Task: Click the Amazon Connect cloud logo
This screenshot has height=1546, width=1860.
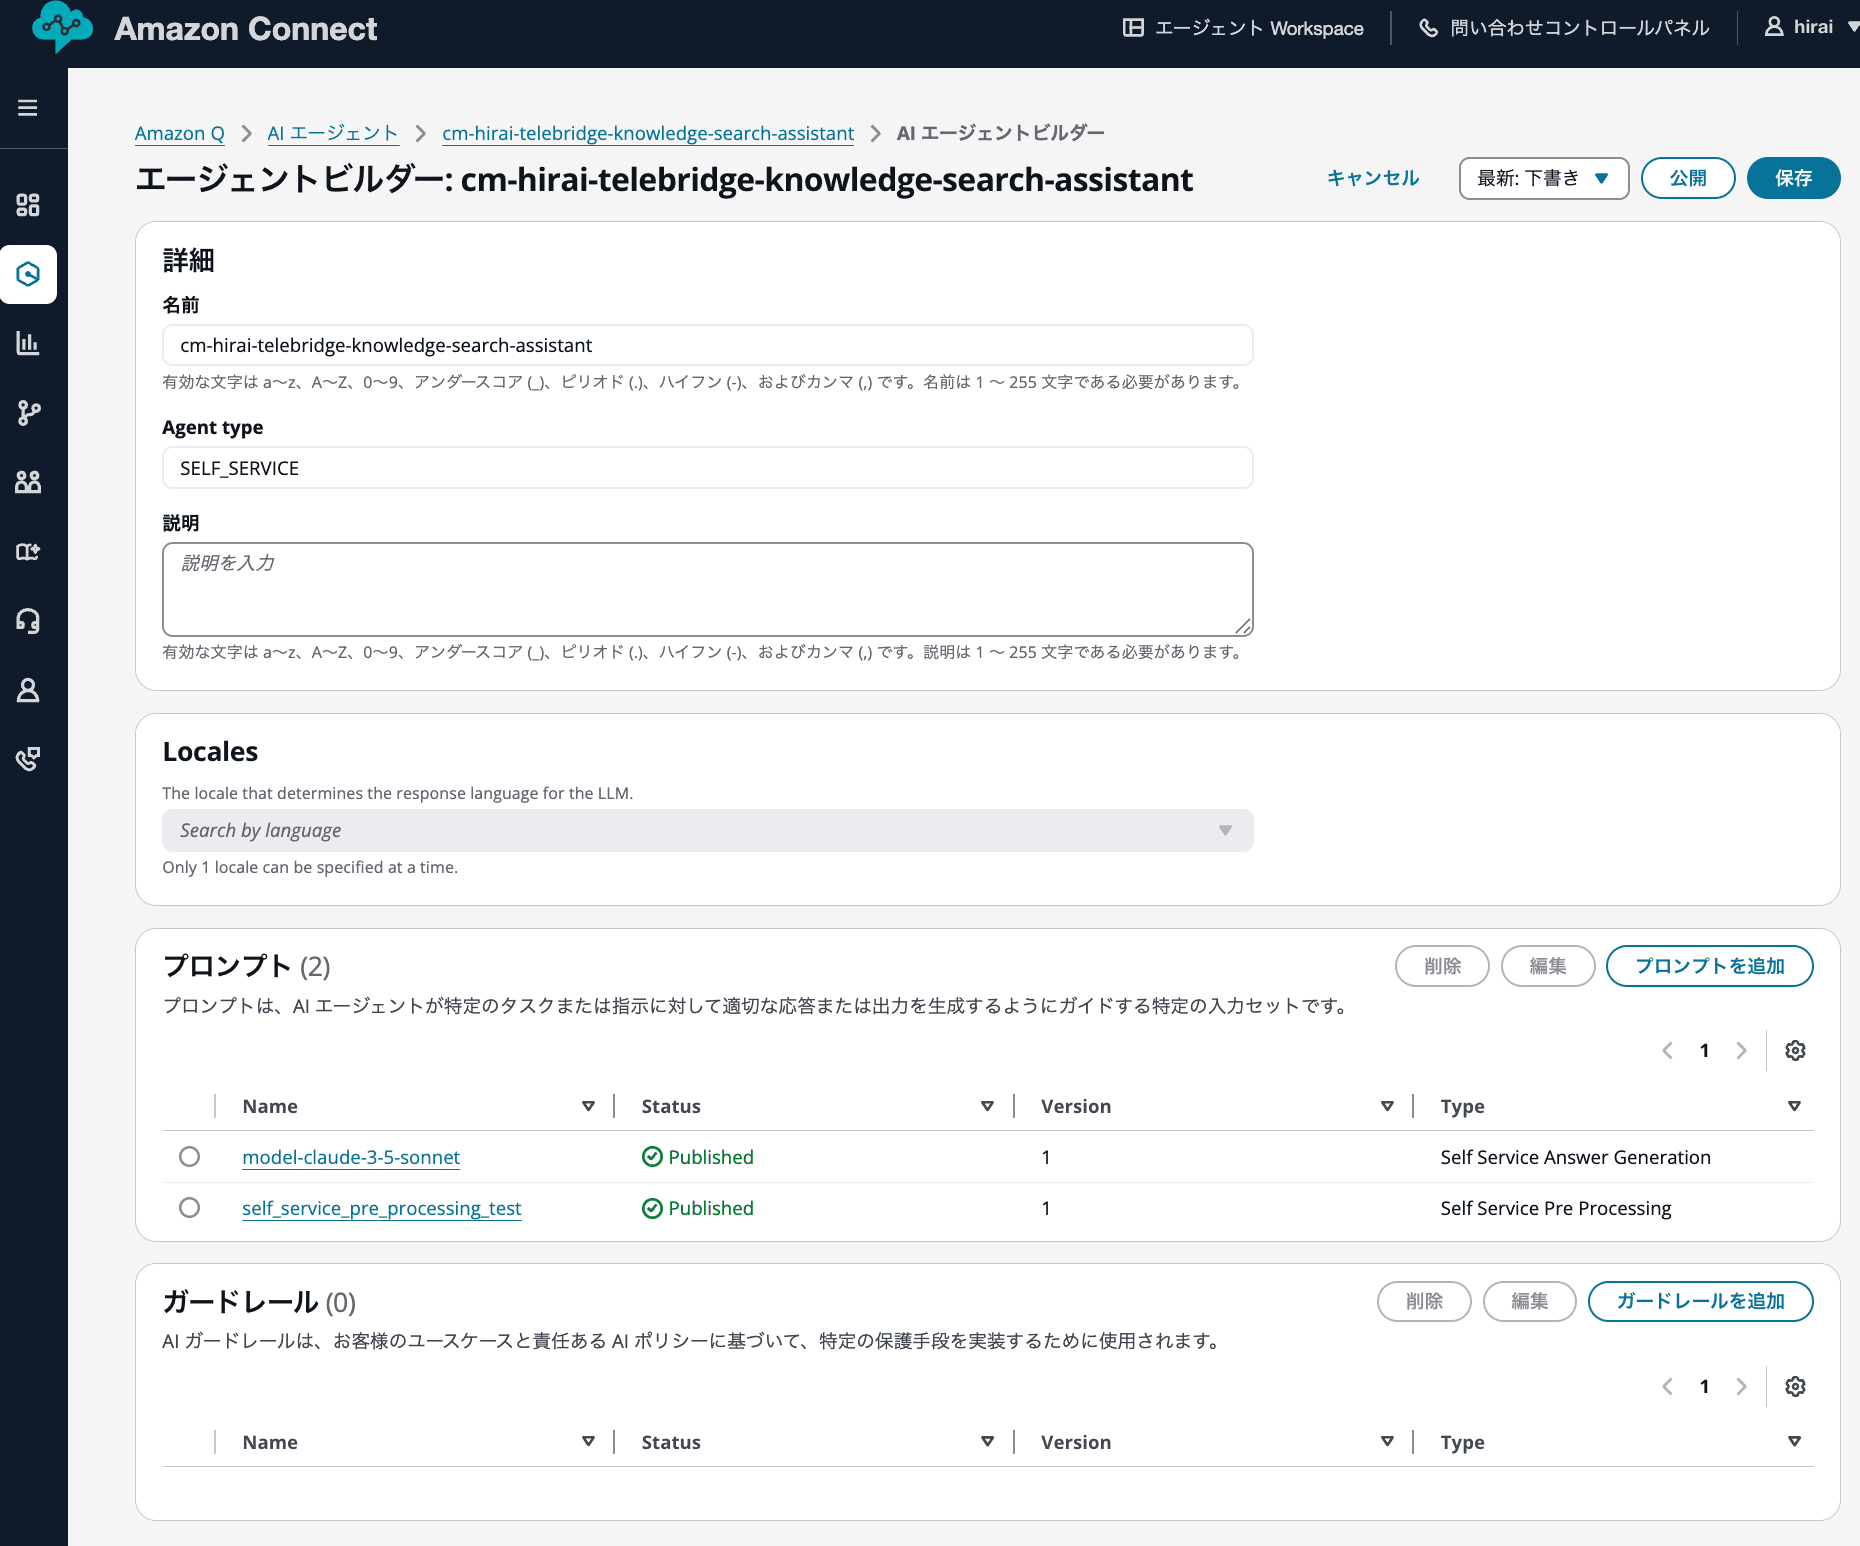Action: coord(62,28)
